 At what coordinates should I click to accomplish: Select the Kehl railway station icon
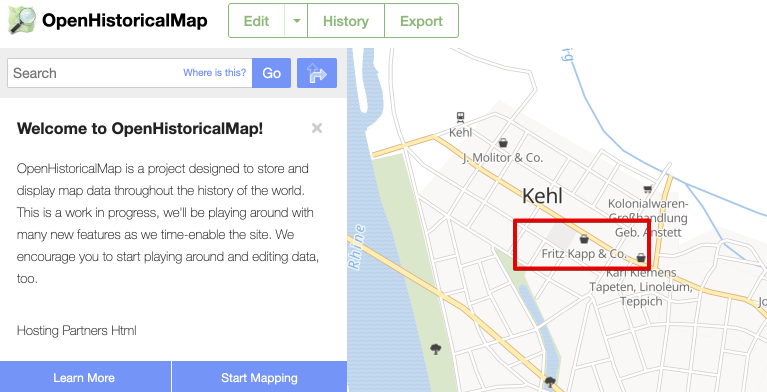(460, 117)
